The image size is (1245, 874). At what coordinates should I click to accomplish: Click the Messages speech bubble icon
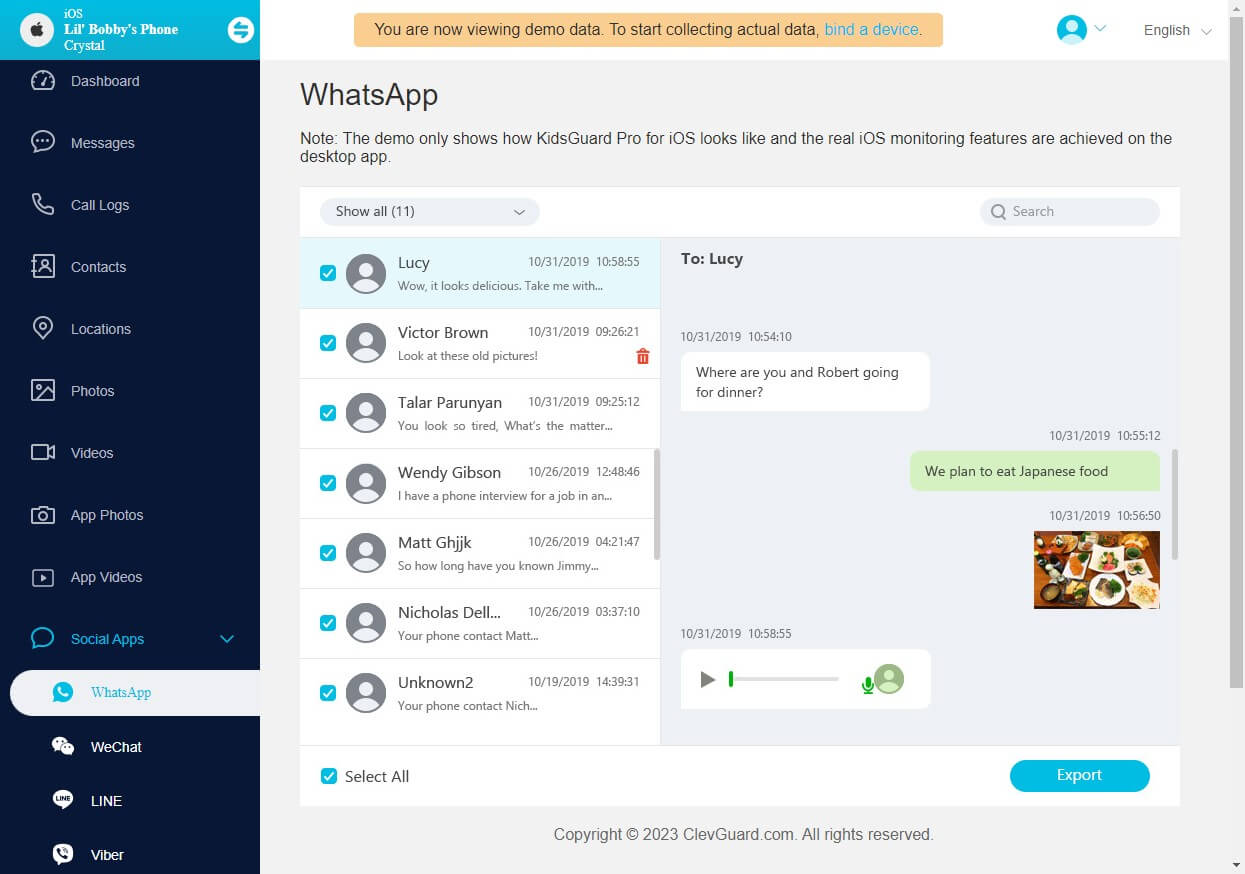click(43, 143)
